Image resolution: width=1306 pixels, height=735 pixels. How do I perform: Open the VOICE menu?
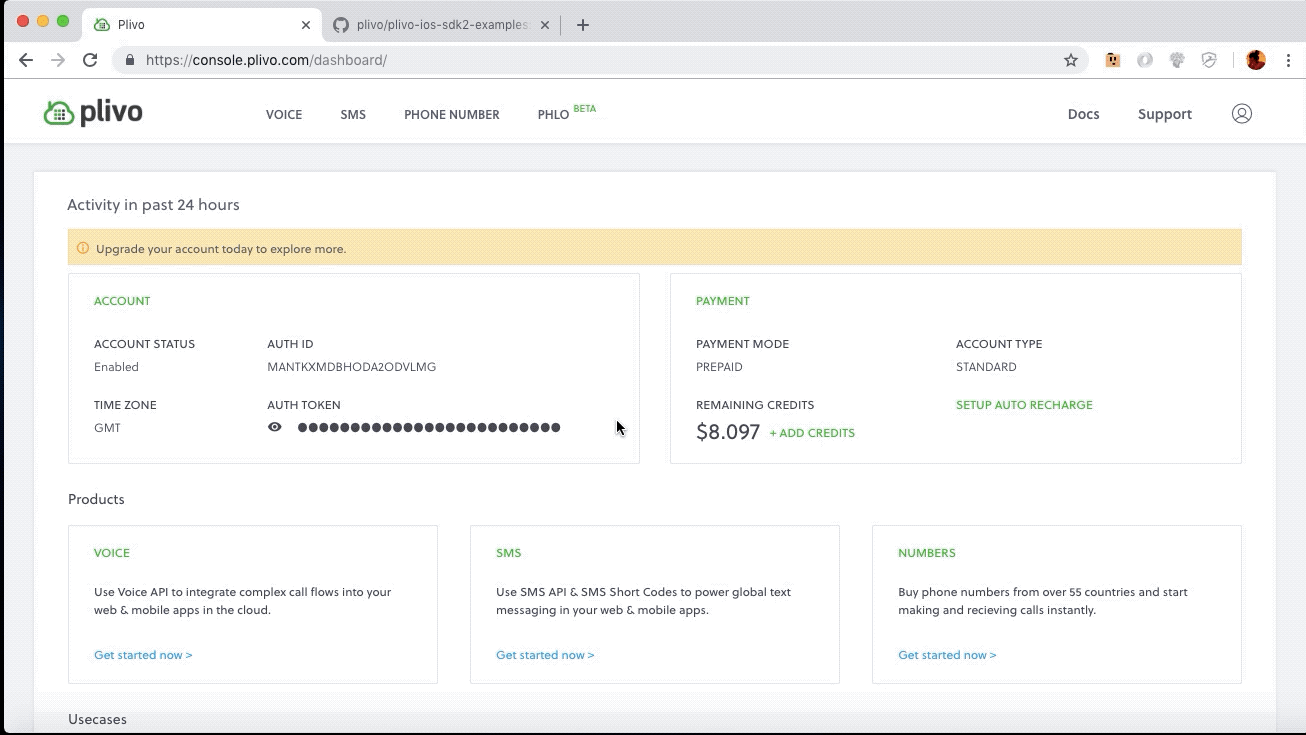284,115
